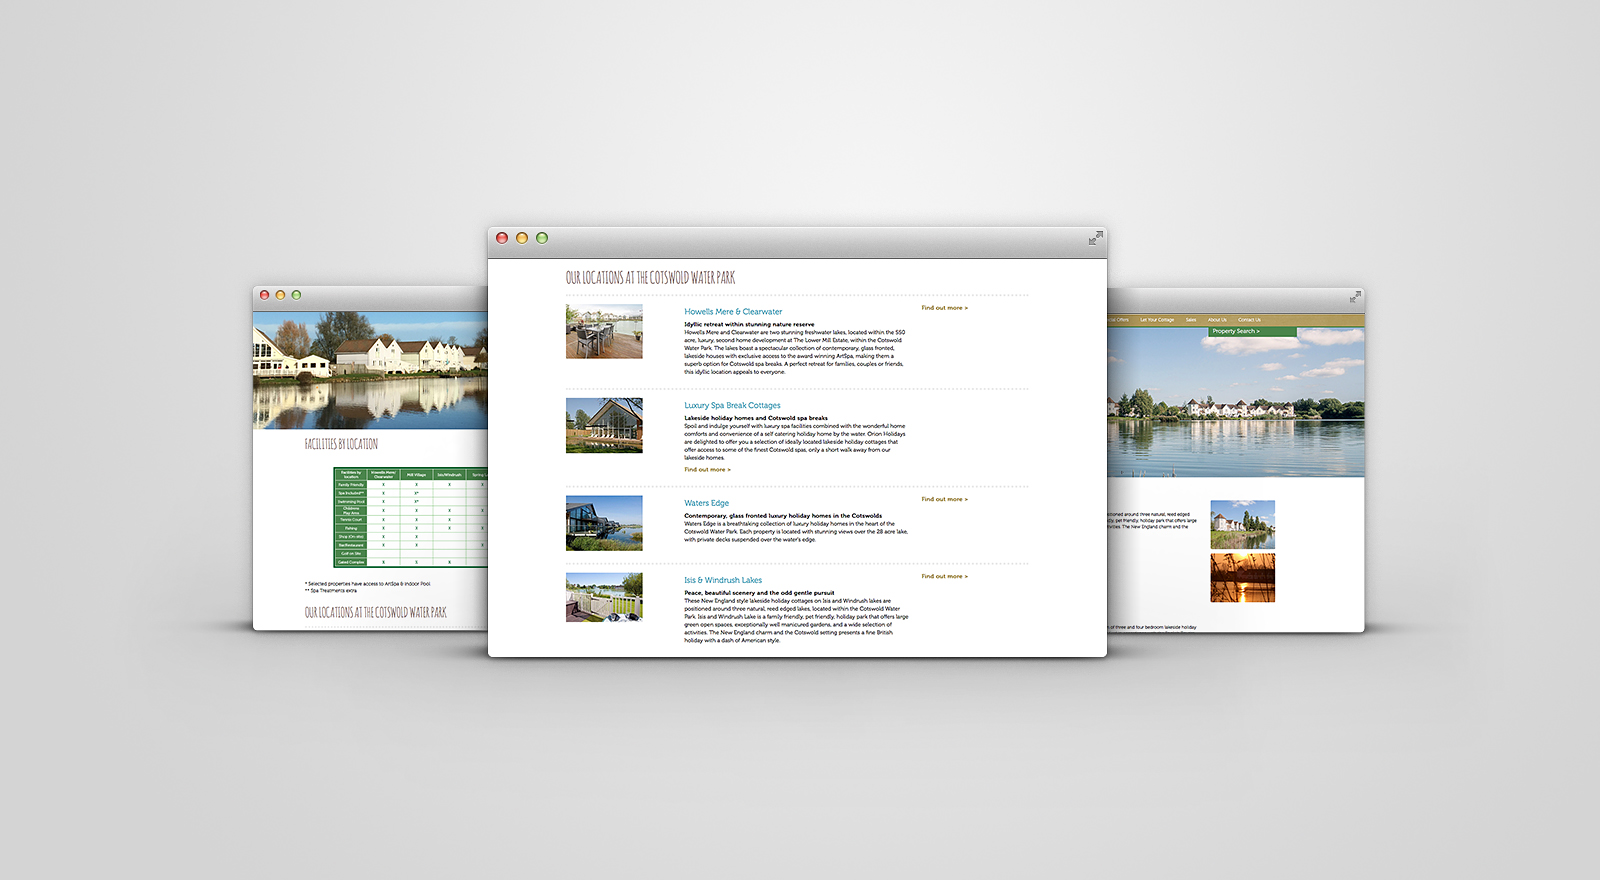This screenshot has height=880, width=1600.
Task: Zoom the left window with green button
Action: pyautogui.click(x=296, y=295)
